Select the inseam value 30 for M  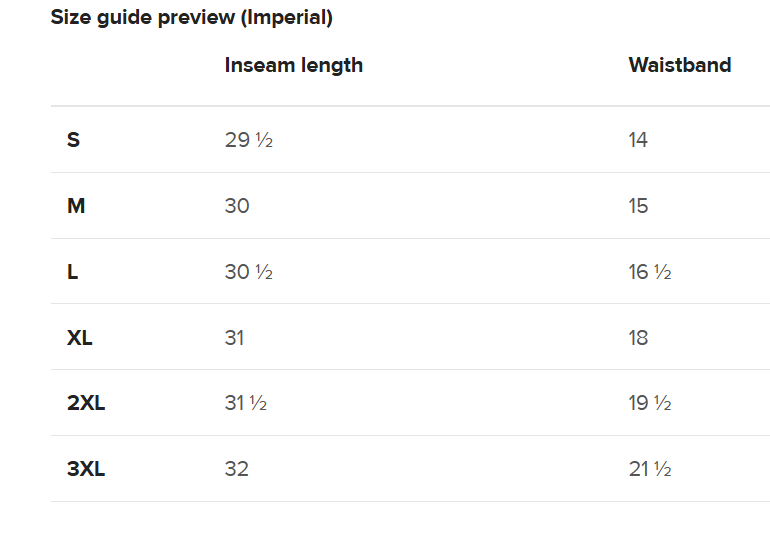click(237, 206)
